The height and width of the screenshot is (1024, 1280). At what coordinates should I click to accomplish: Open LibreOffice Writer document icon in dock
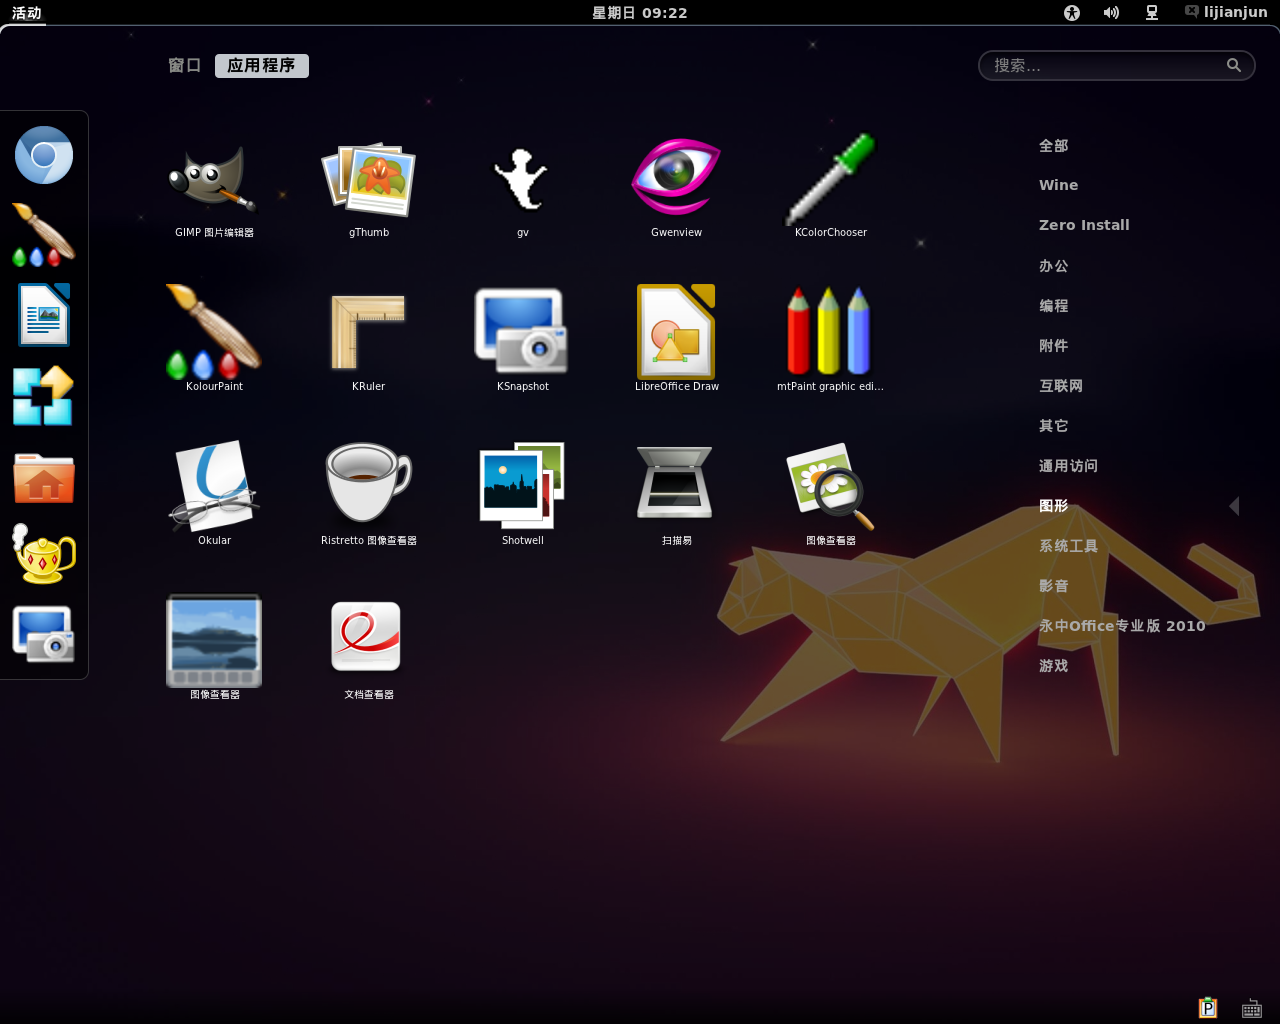tap(44, 314)
